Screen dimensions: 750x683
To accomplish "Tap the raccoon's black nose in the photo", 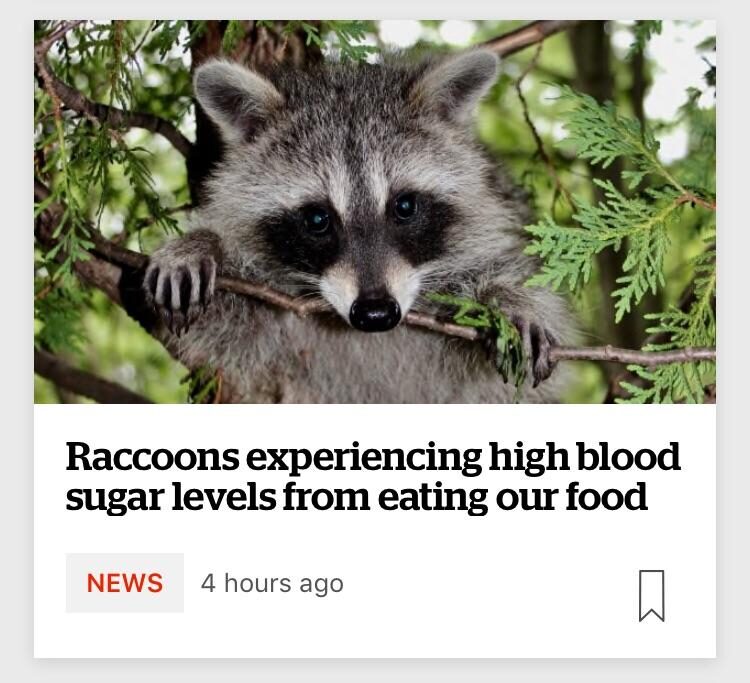I will 375,314.
